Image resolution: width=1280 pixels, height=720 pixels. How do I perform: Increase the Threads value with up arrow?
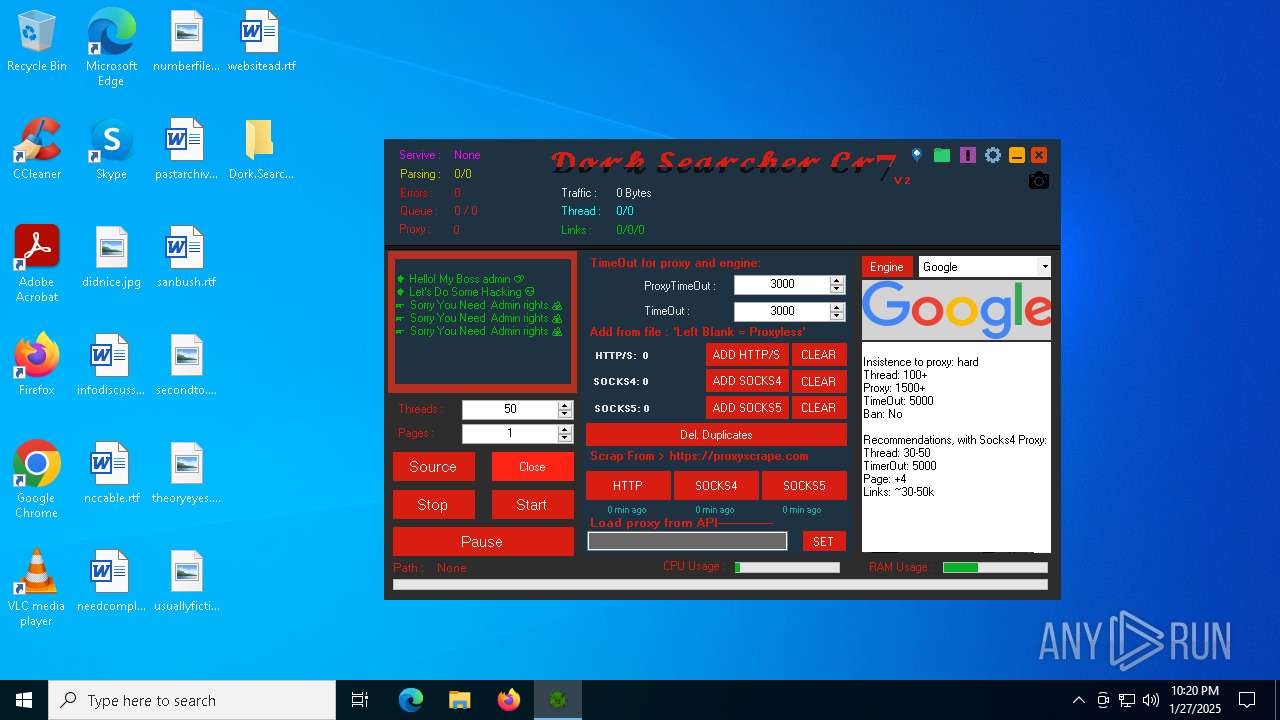point(565,405)
